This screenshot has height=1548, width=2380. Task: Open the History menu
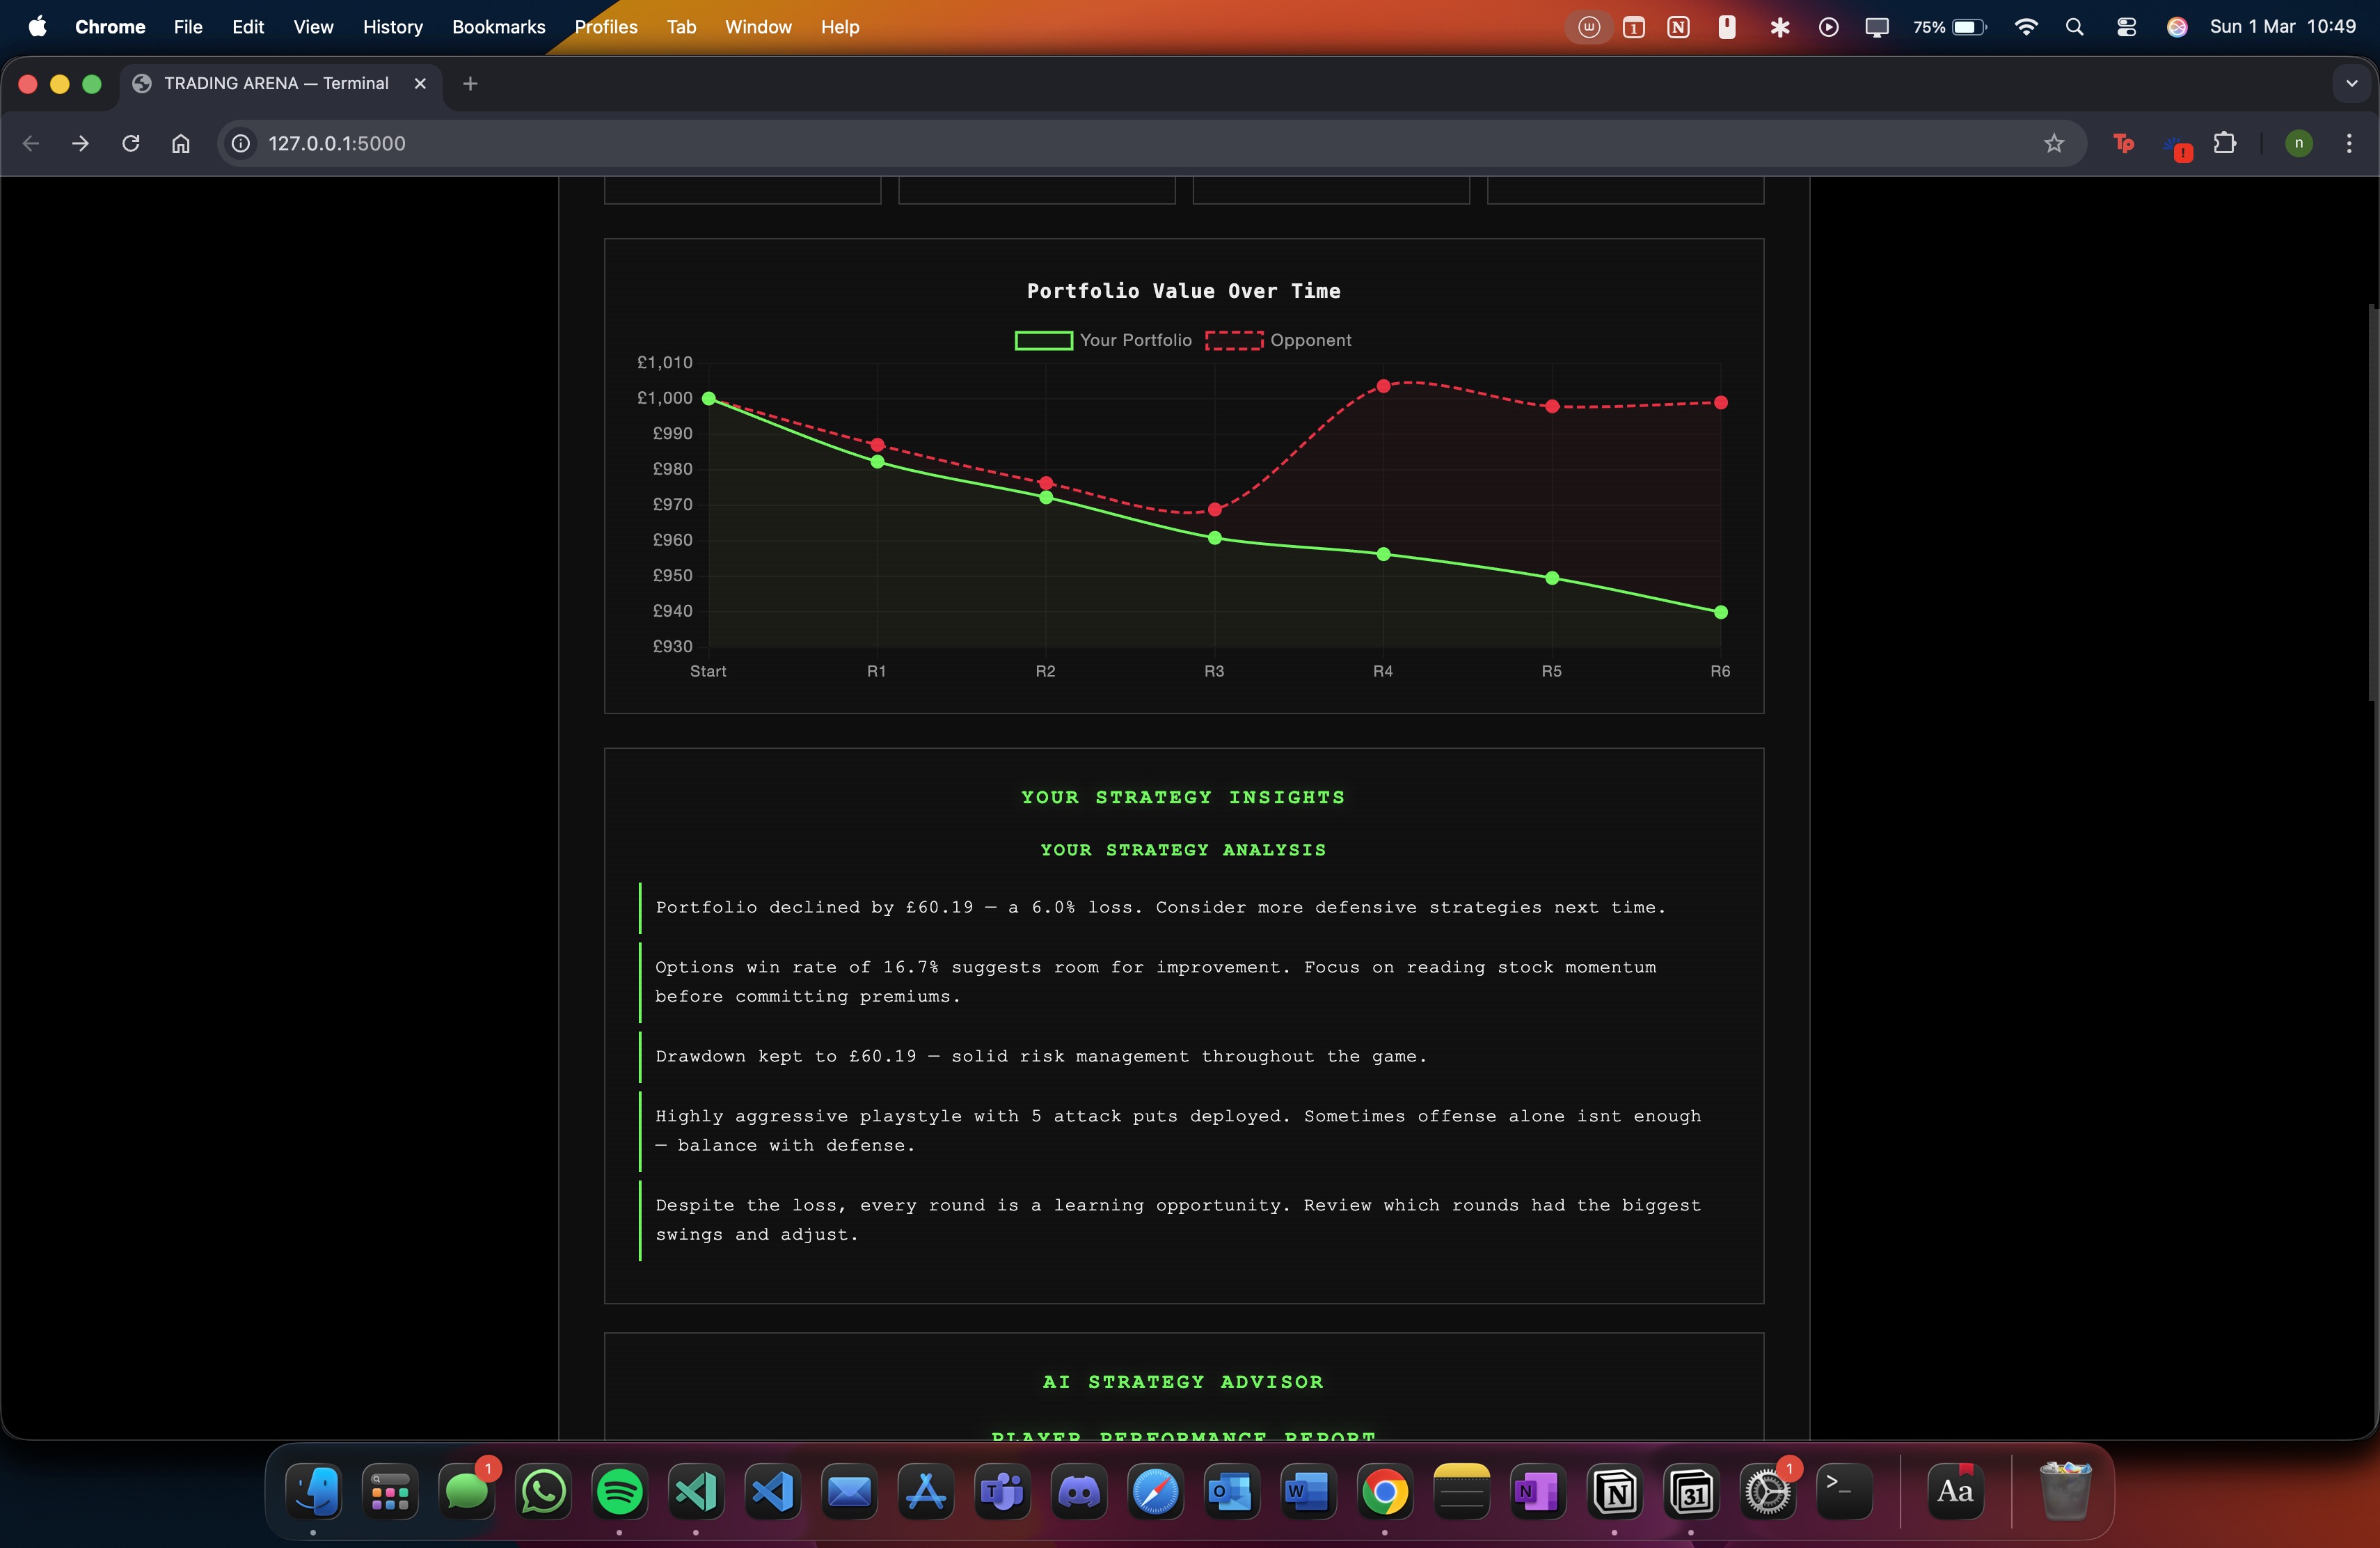(x=392, y=27)
